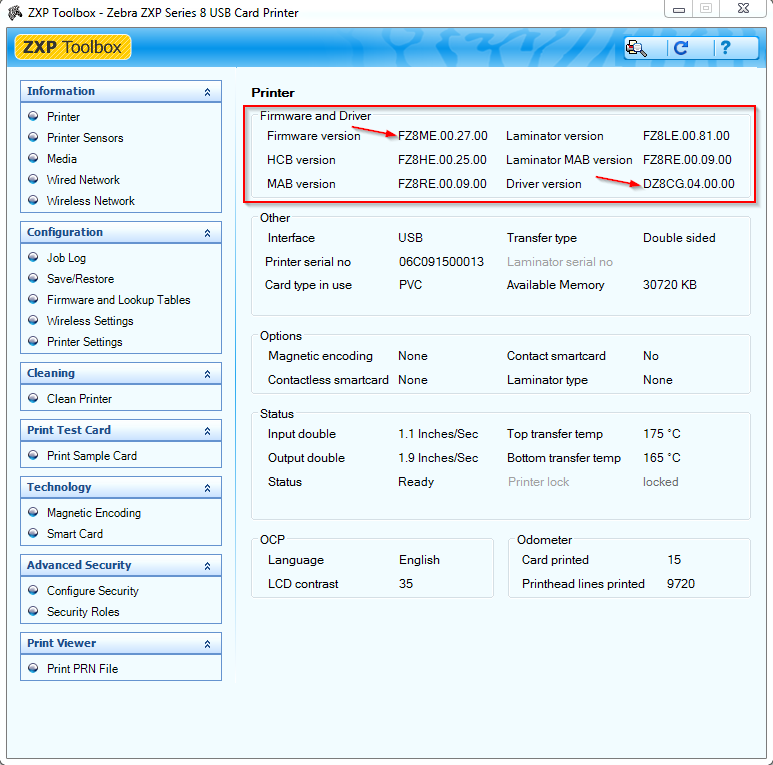Open the Media information page
Screen dimensions: 773x765
point(61,159)
